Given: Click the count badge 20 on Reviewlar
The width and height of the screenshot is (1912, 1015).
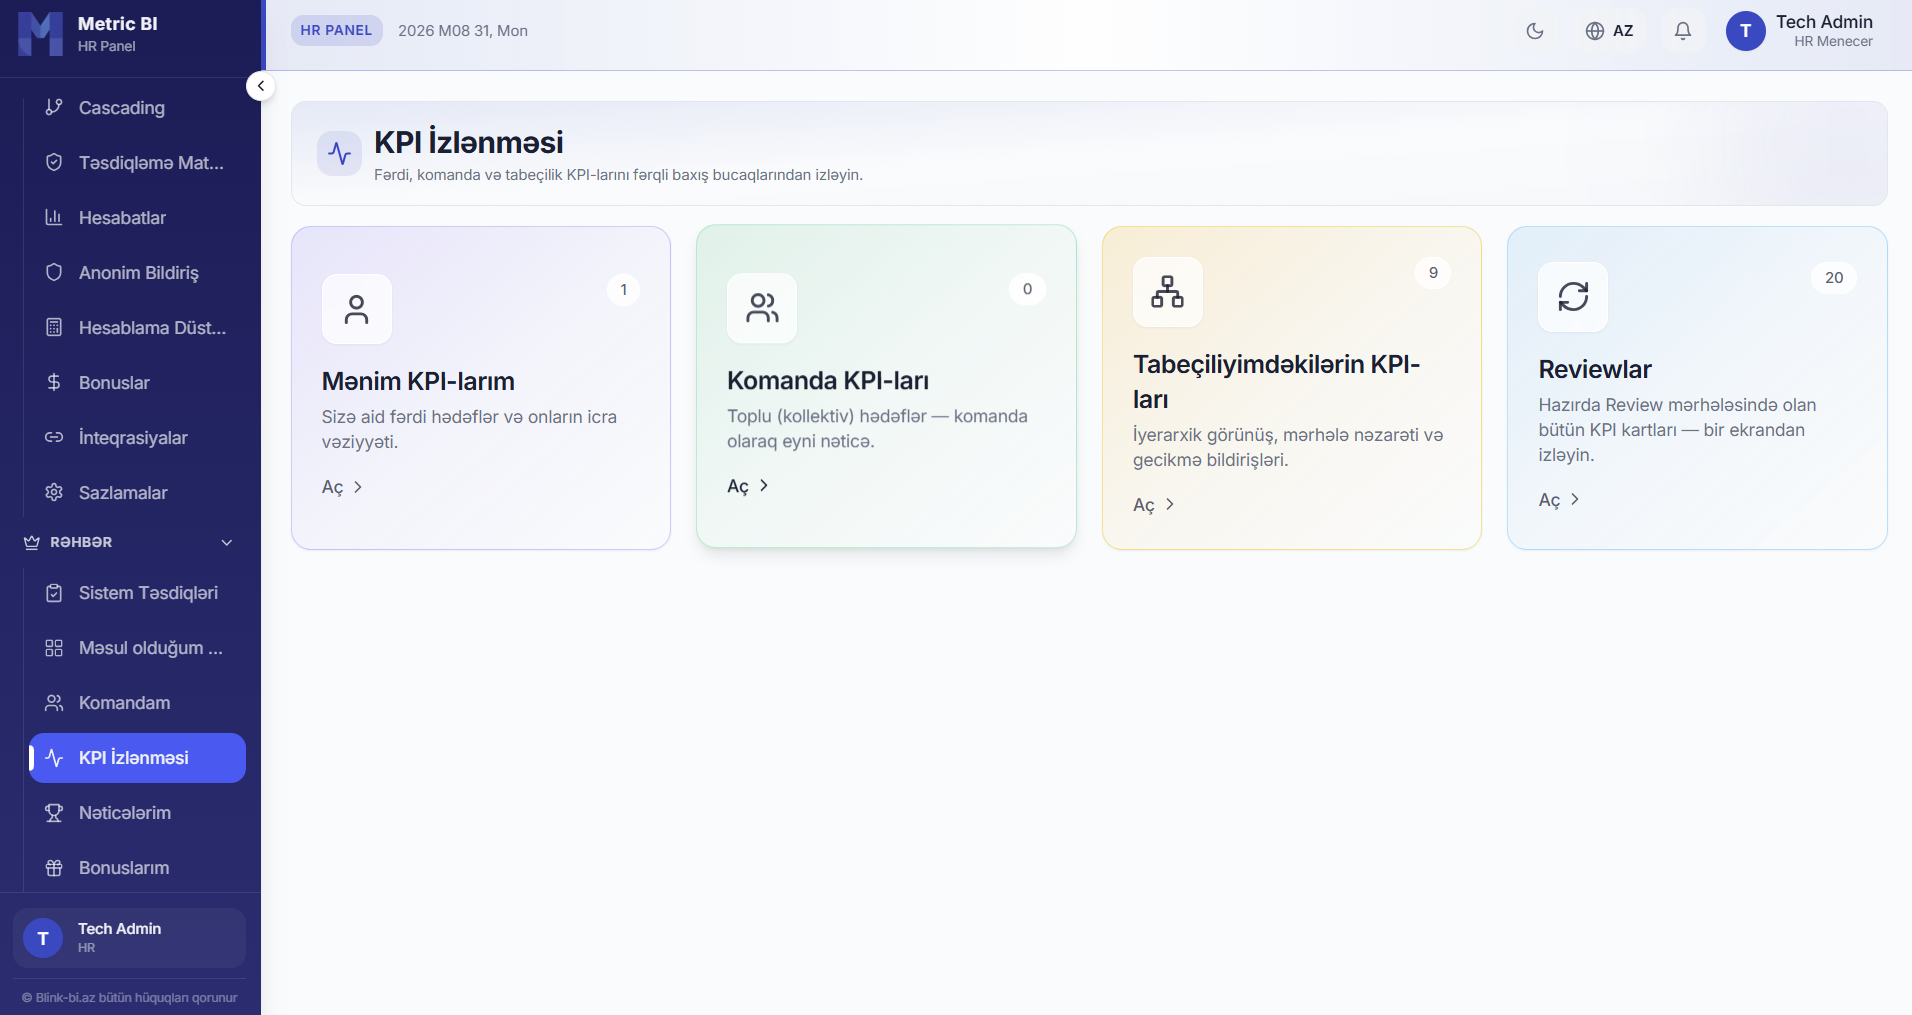Looking at the screenshot, I should pyautogui.click(x=1834, y=278).
